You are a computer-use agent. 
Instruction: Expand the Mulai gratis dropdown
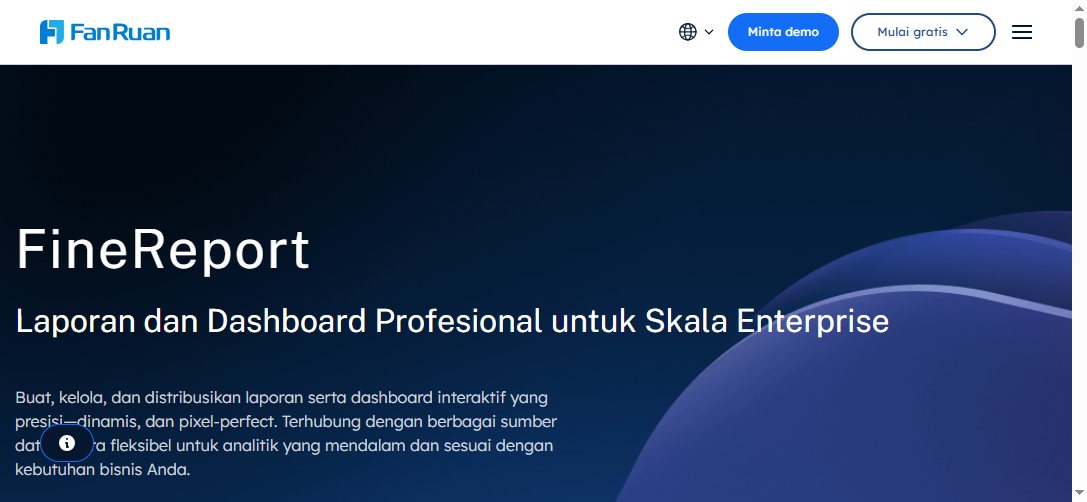tap(923, 32)
